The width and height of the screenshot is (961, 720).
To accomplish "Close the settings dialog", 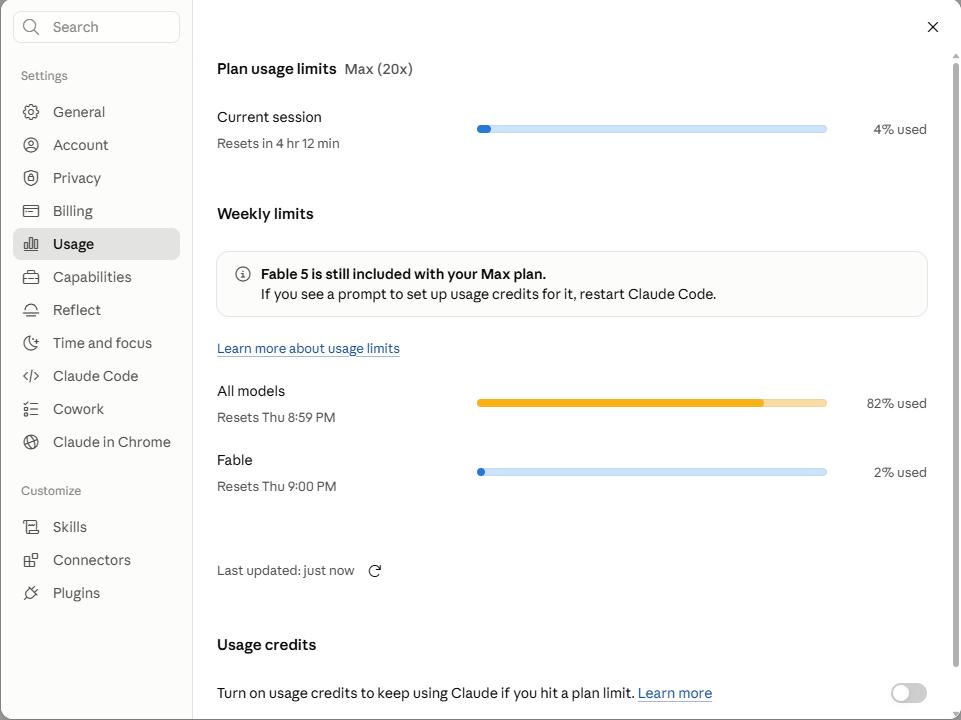I will point(933,27).
